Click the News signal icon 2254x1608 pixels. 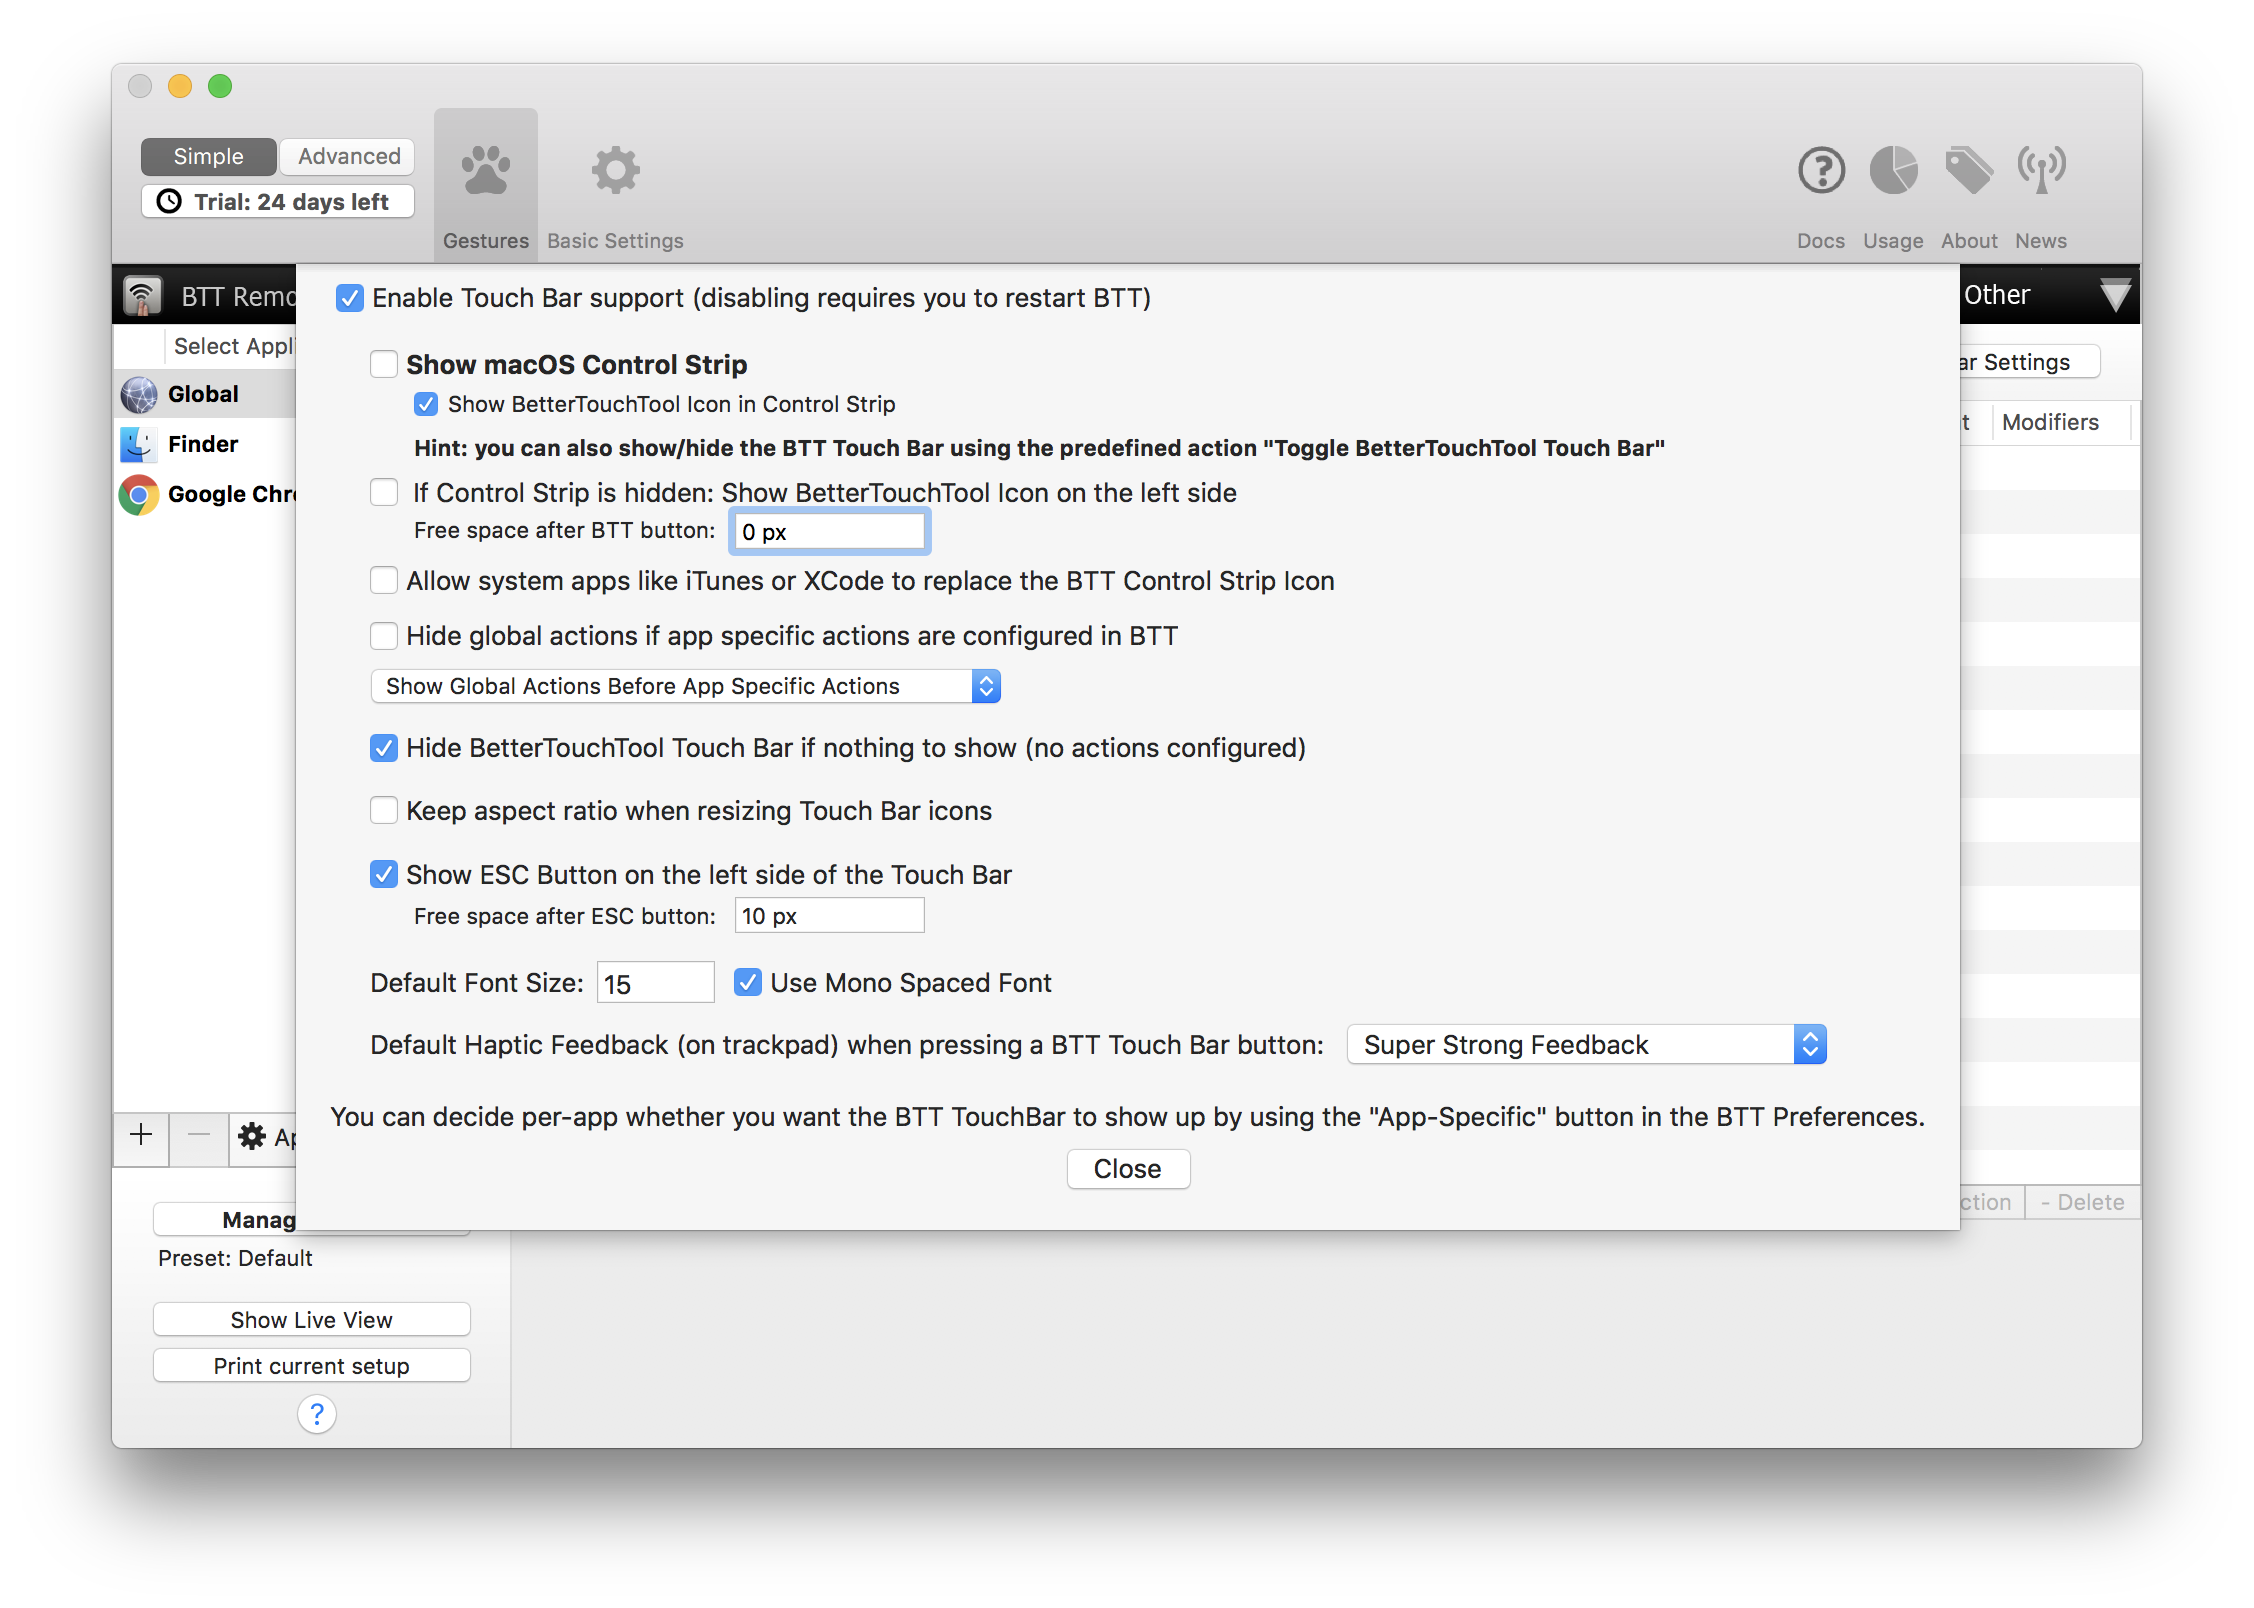point(2042,169)
